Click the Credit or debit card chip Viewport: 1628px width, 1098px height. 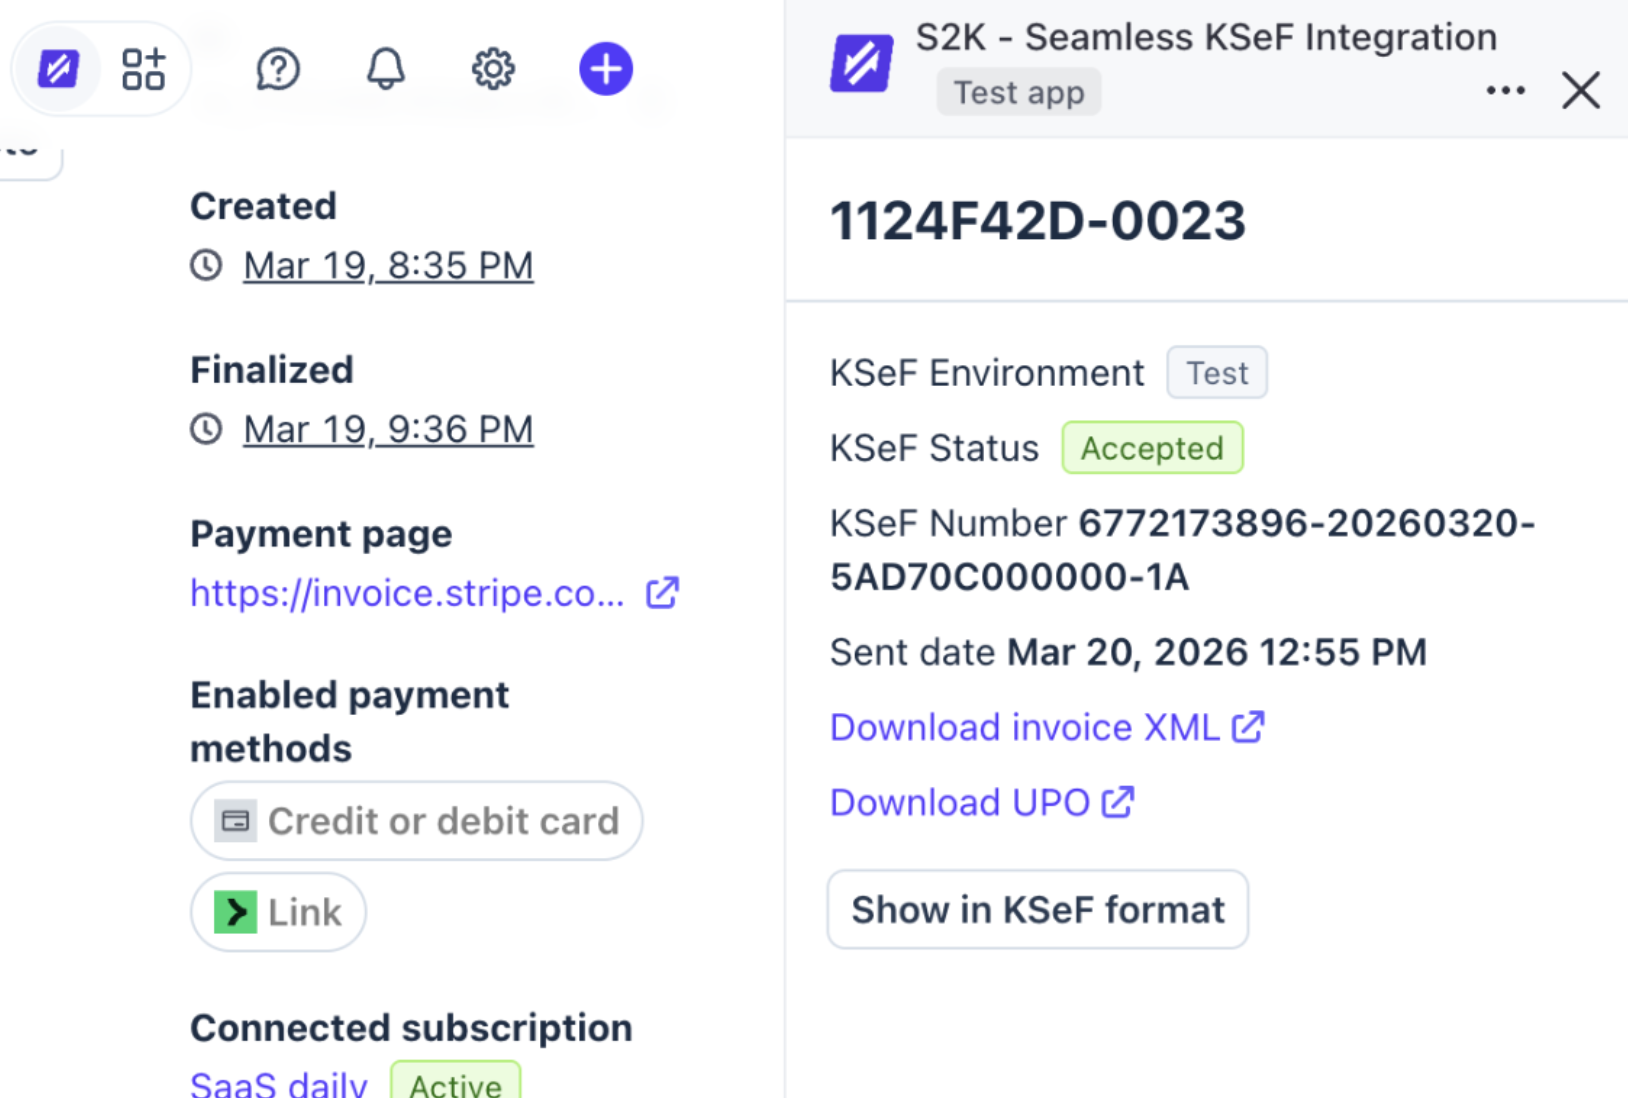tap(417, 821)
